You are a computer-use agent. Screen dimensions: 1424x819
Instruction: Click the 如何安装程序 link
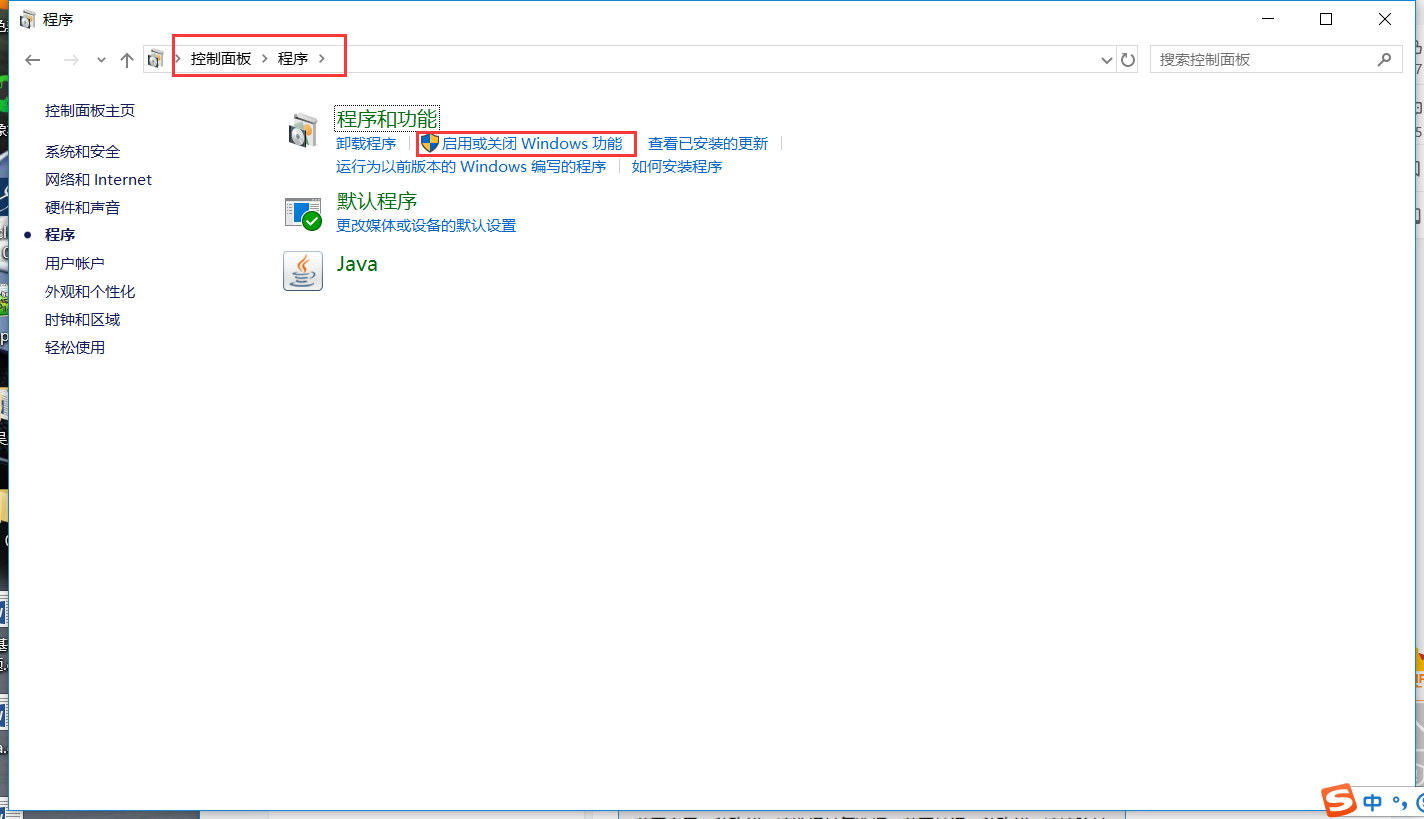click(x=677, y=166)
